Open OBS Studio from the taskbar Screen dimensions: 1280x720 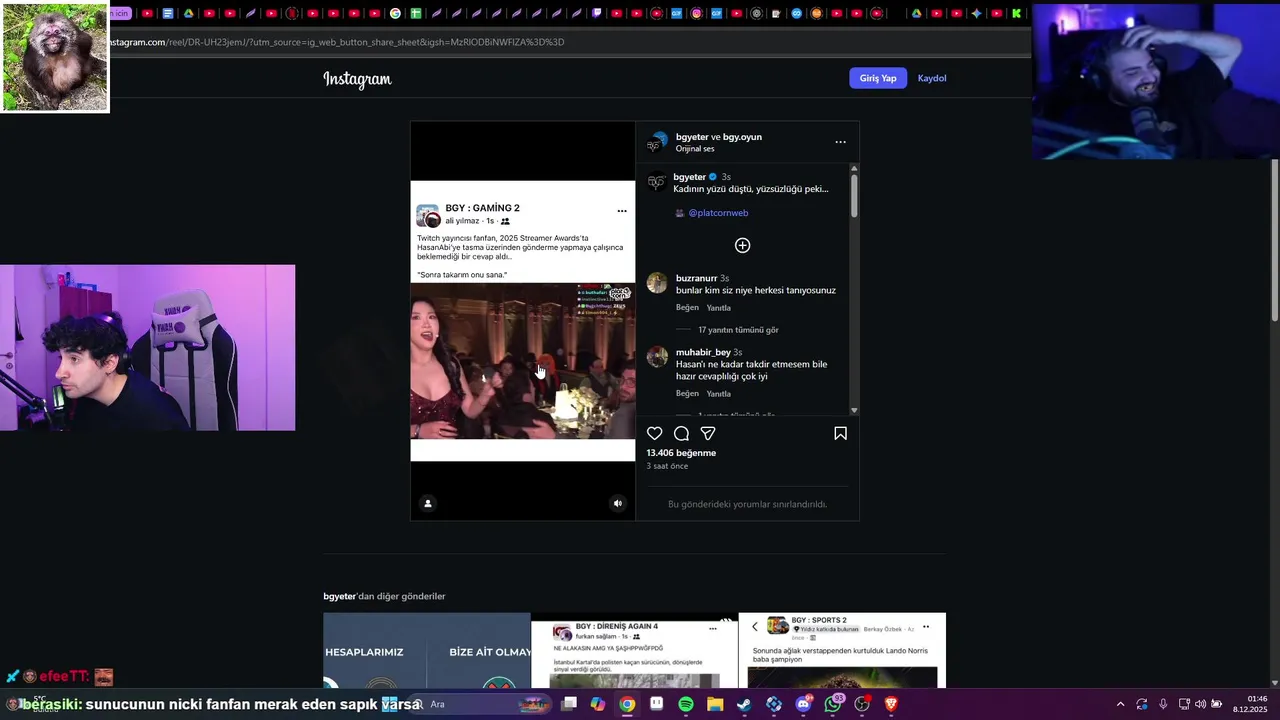click(862, 704)
